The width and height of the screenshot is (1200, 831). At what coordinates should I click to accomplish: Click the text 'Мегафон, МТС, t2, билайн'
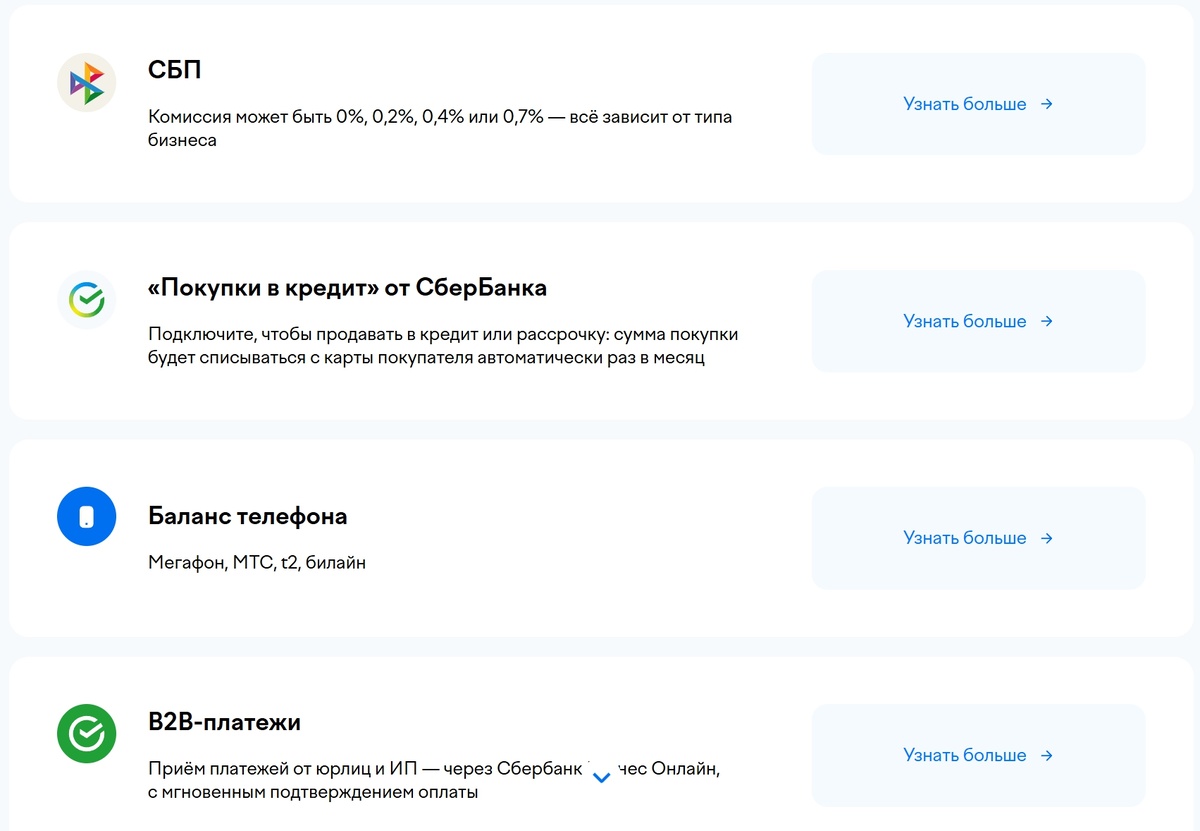click(x=257, y=563)
